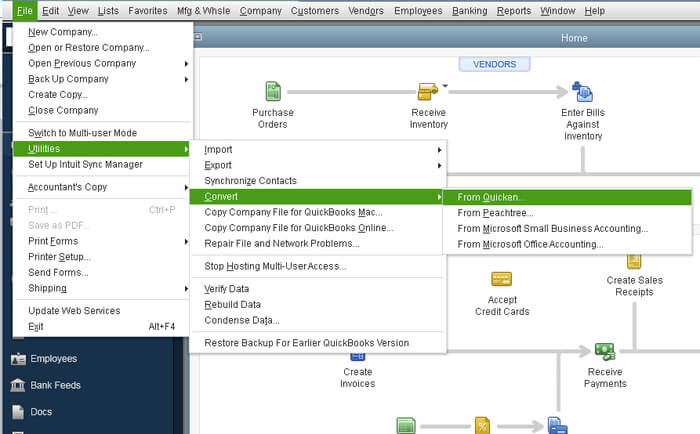
Task: Click the Receive Payments icon
Action: coord(604,352)
